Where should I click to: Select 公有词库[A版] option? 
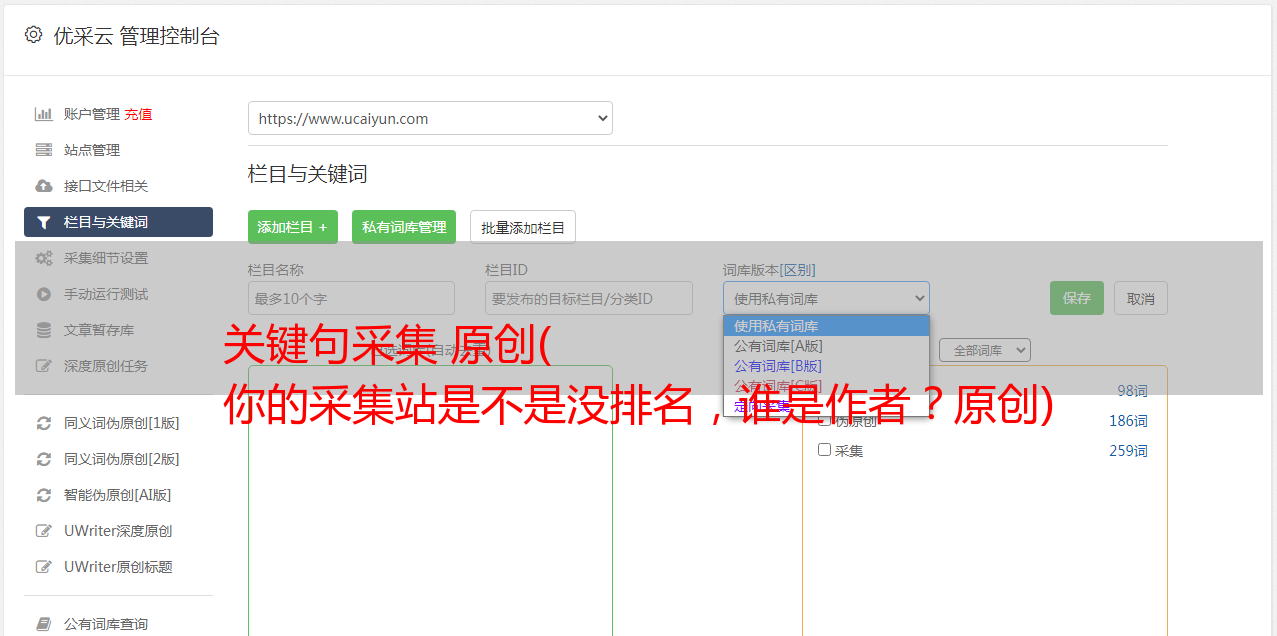(826, 346)
